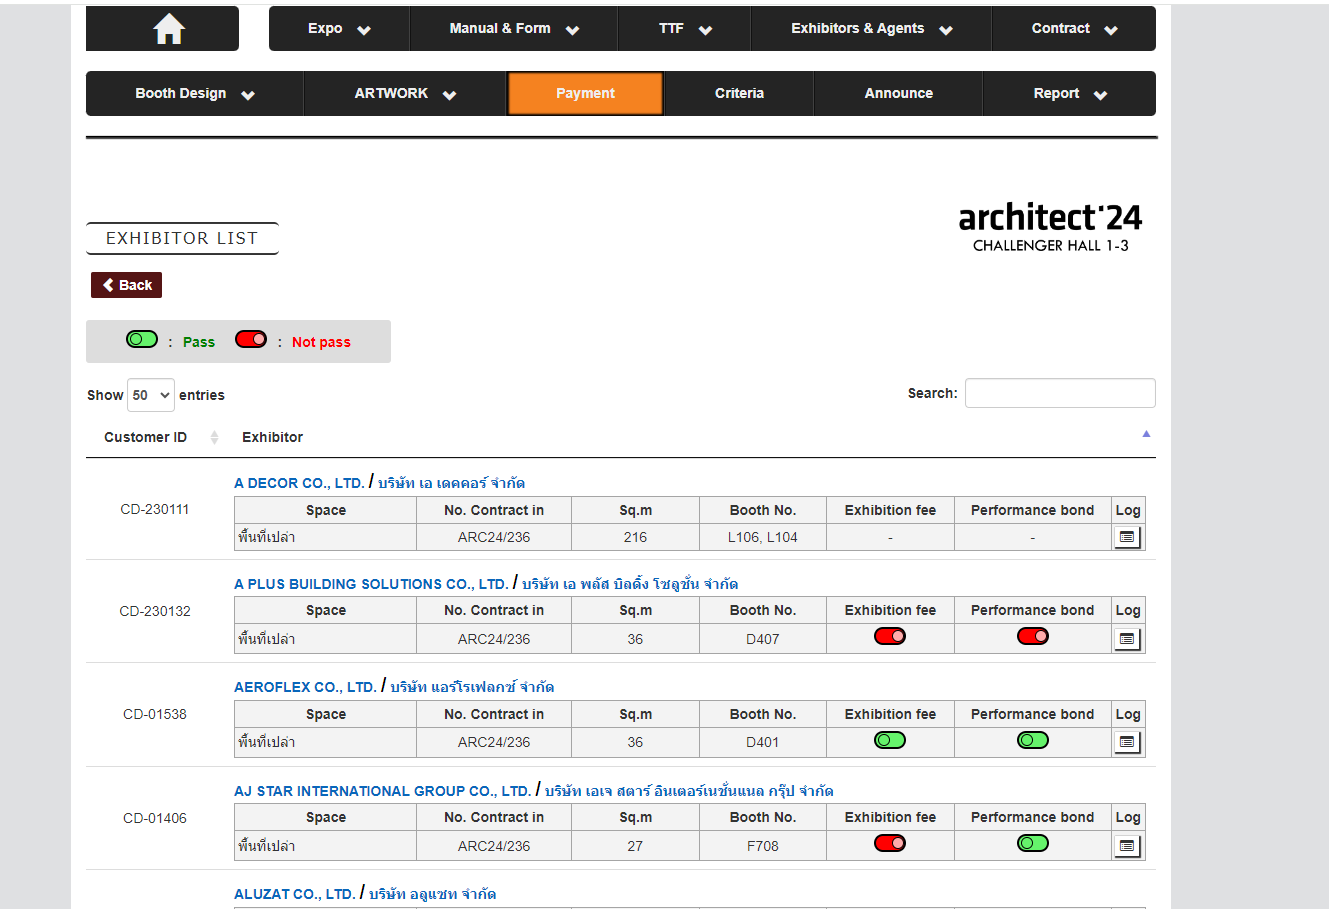Sort Exhibitor column ascending arrow

pyautogui.click(x=1146, y=434)
